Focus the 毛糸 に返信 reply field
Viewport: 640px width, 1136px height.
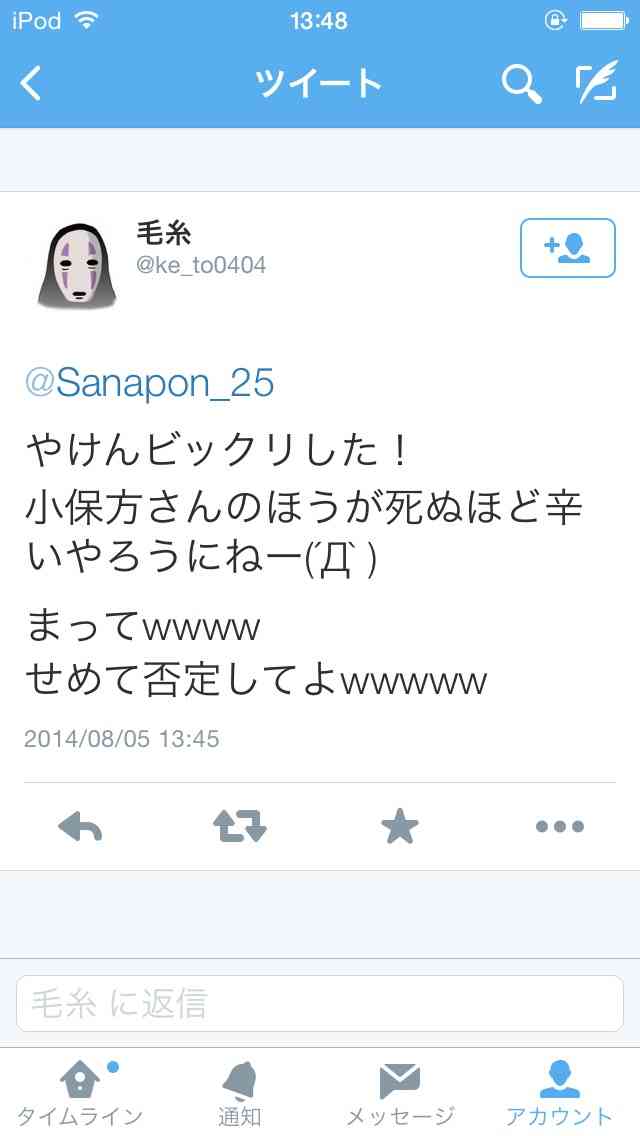click(320, 1003)
